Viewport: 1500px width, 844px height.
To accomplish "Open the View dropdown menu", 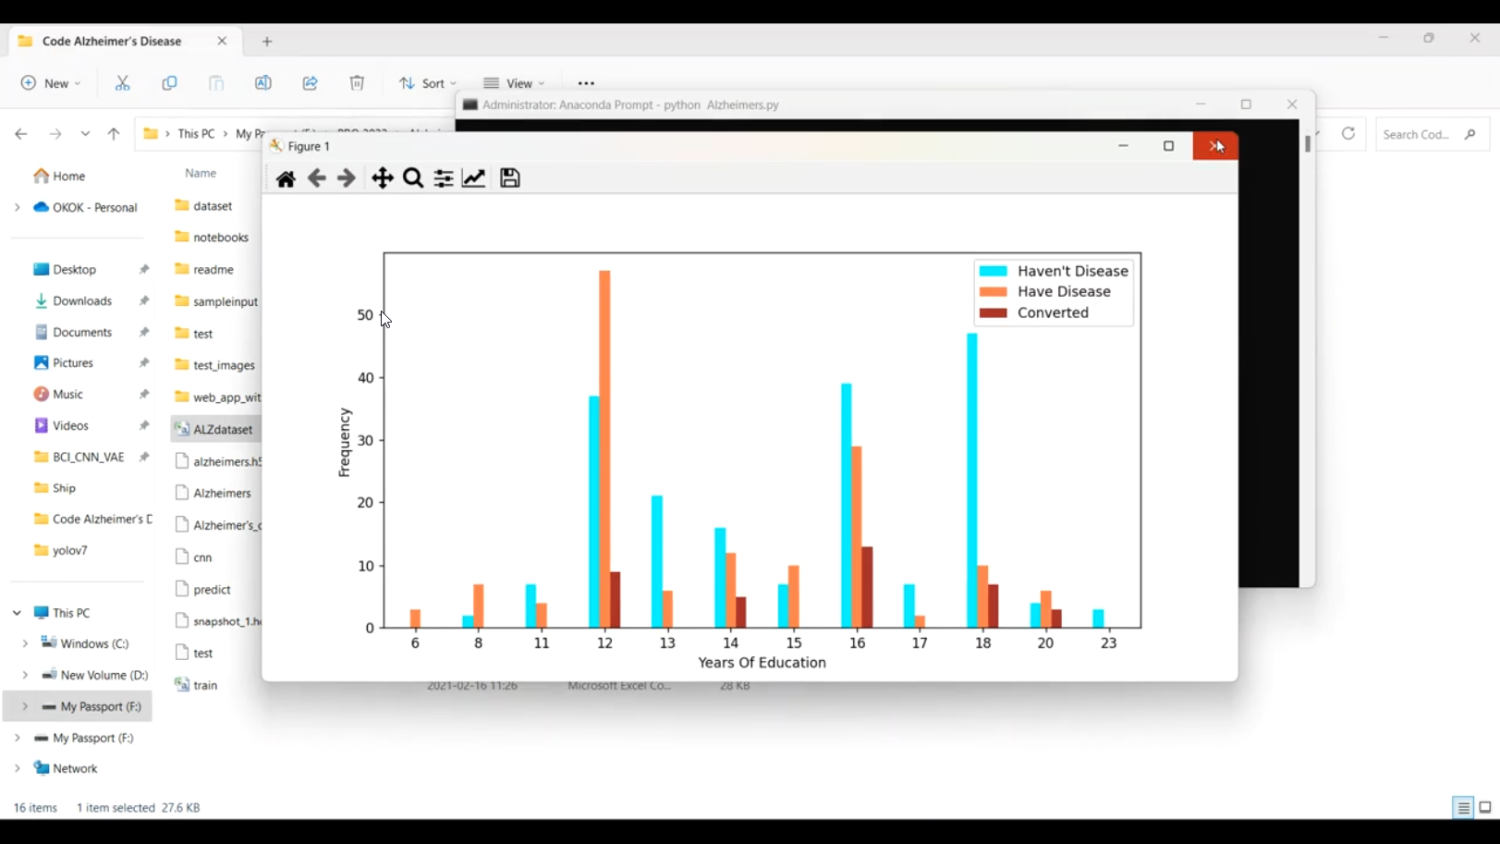I will (x=514, y=83).
